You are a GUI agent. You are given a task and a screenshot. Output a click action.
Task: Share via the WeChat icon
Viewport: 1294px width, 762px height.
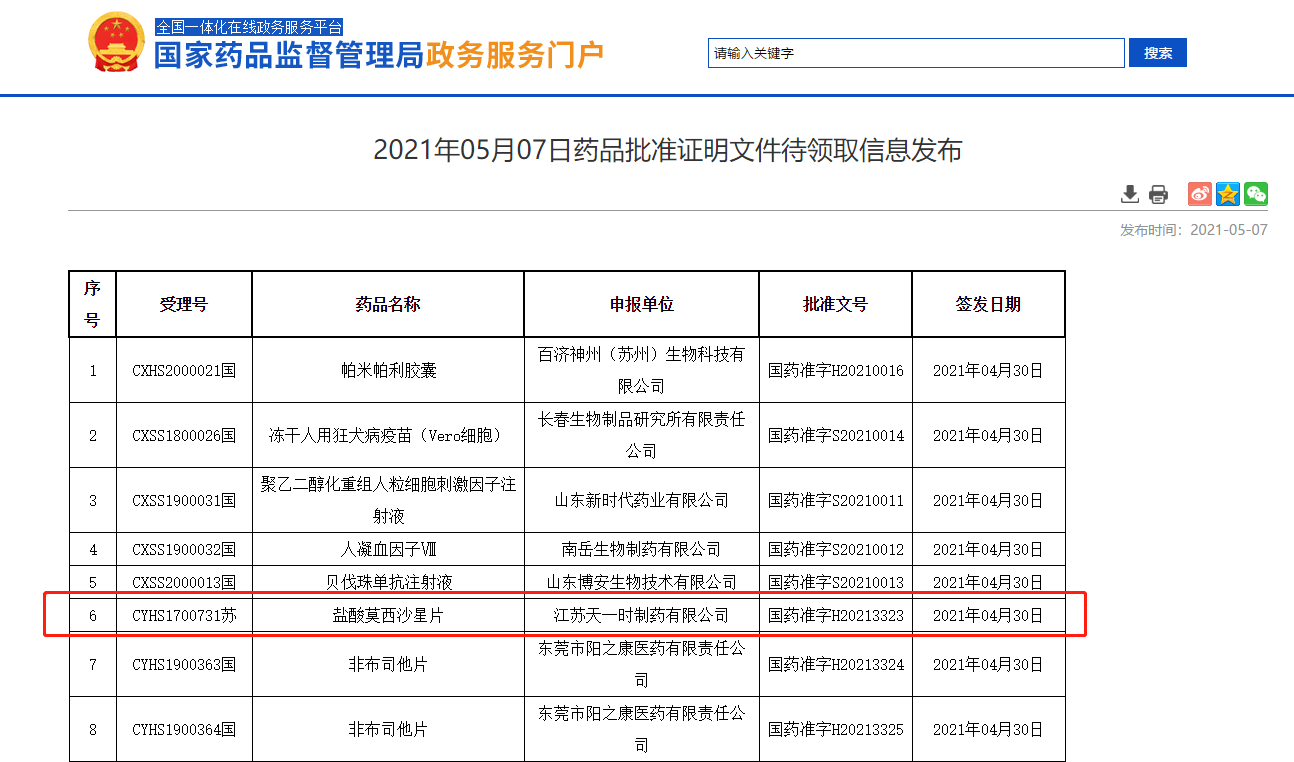(x=1256, y=194)
